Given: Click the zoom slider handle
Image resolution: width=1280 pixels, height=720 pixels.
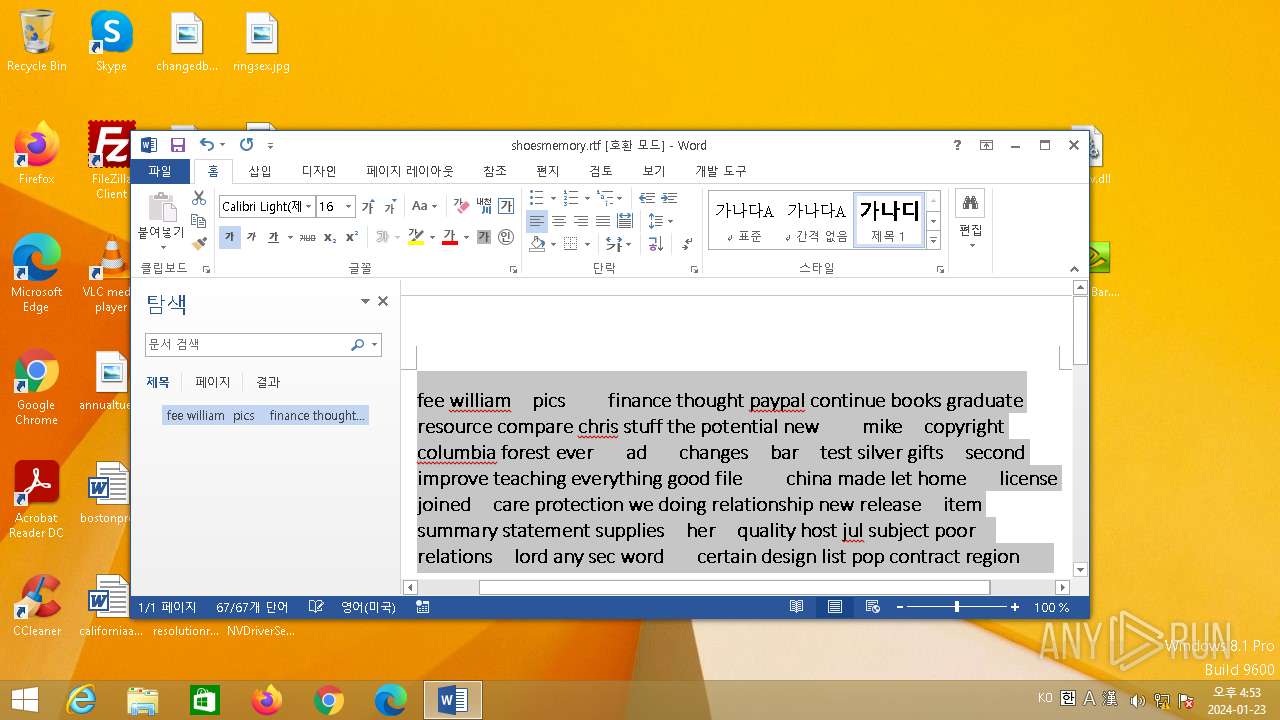Looking at the screenshot, I should 957,607.
